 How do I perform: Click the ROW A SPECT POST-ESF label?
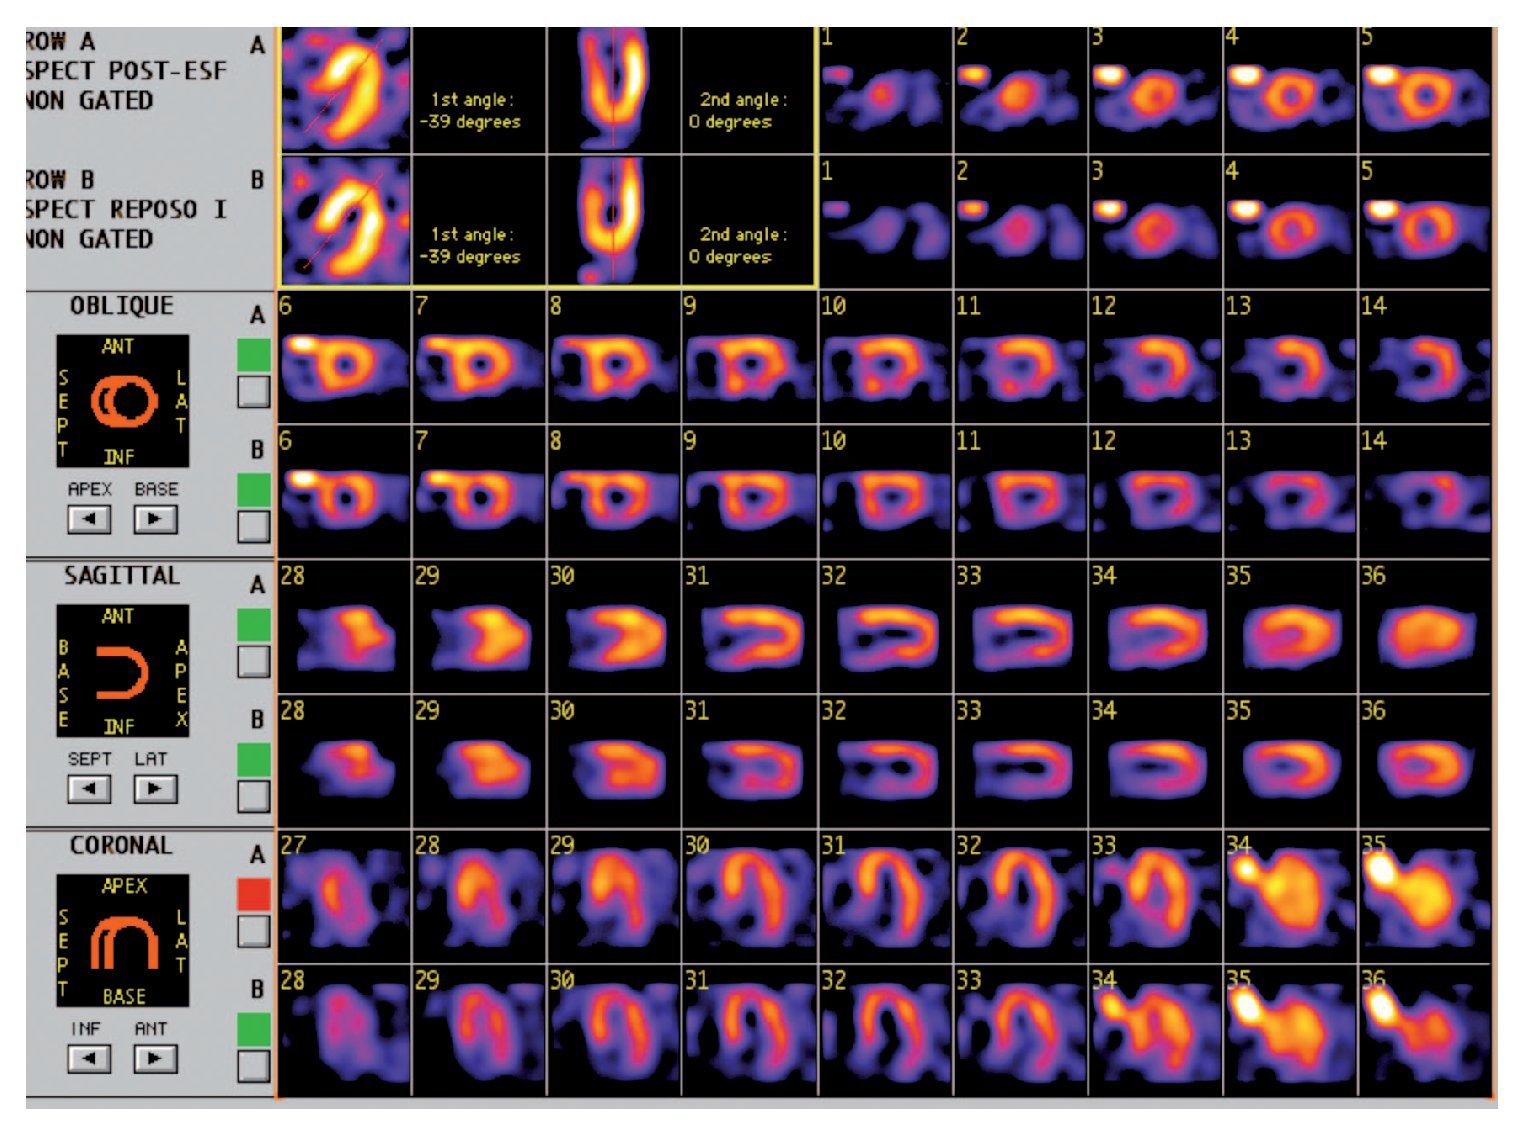(x=125, y=71)
